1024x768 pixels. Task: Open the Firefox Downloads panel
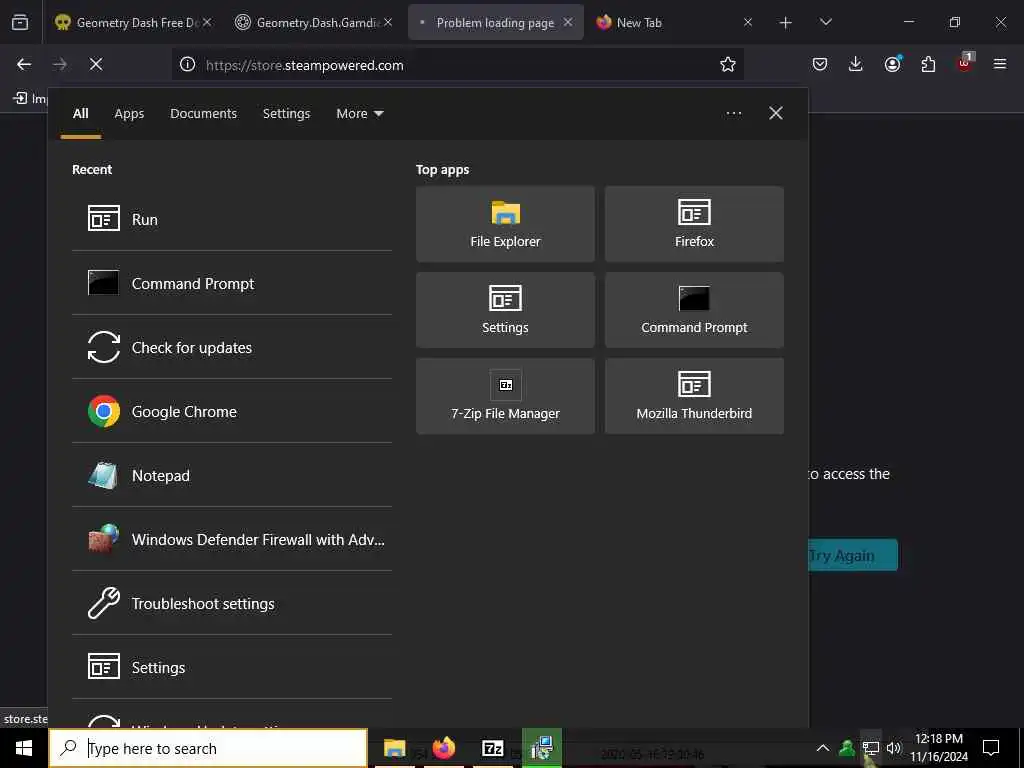(856, 64)
